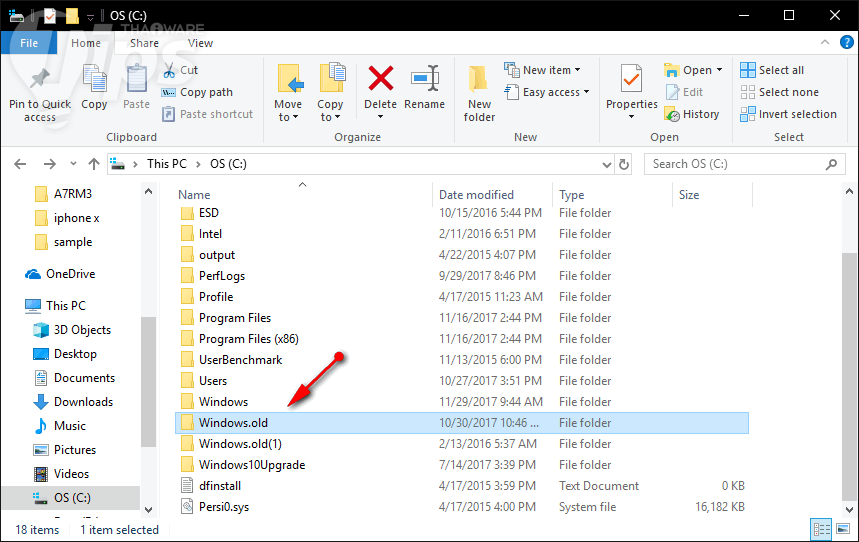The width and height of the screenshot is (859, 542).
Task: Switch to the Home ribbon tab
Action: (86, 43)
